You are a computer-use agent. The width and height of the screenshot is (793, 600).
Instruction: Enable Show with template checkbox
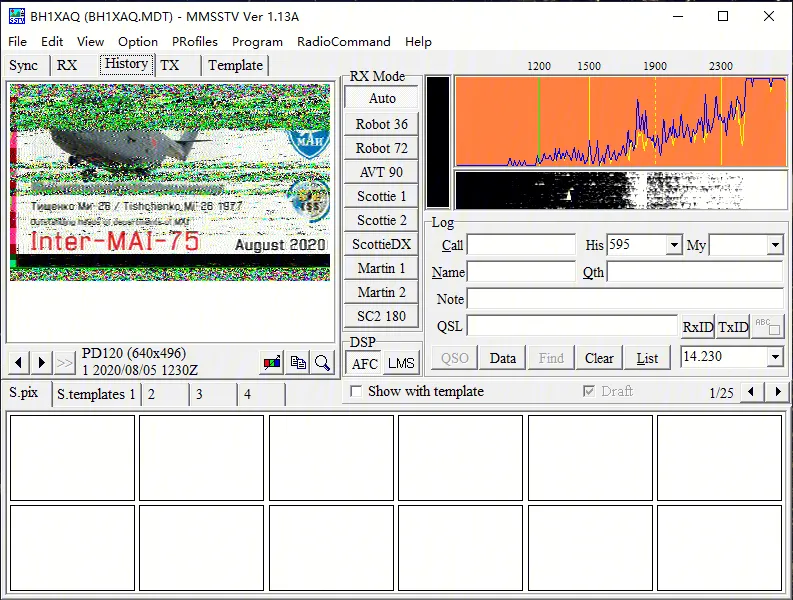click(356, 392)
